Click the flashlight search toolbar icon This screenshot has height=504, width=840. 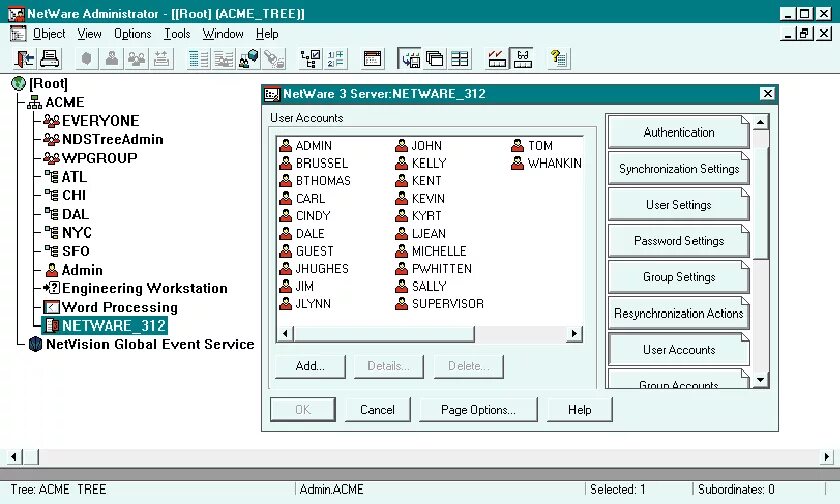coord(274,58)
